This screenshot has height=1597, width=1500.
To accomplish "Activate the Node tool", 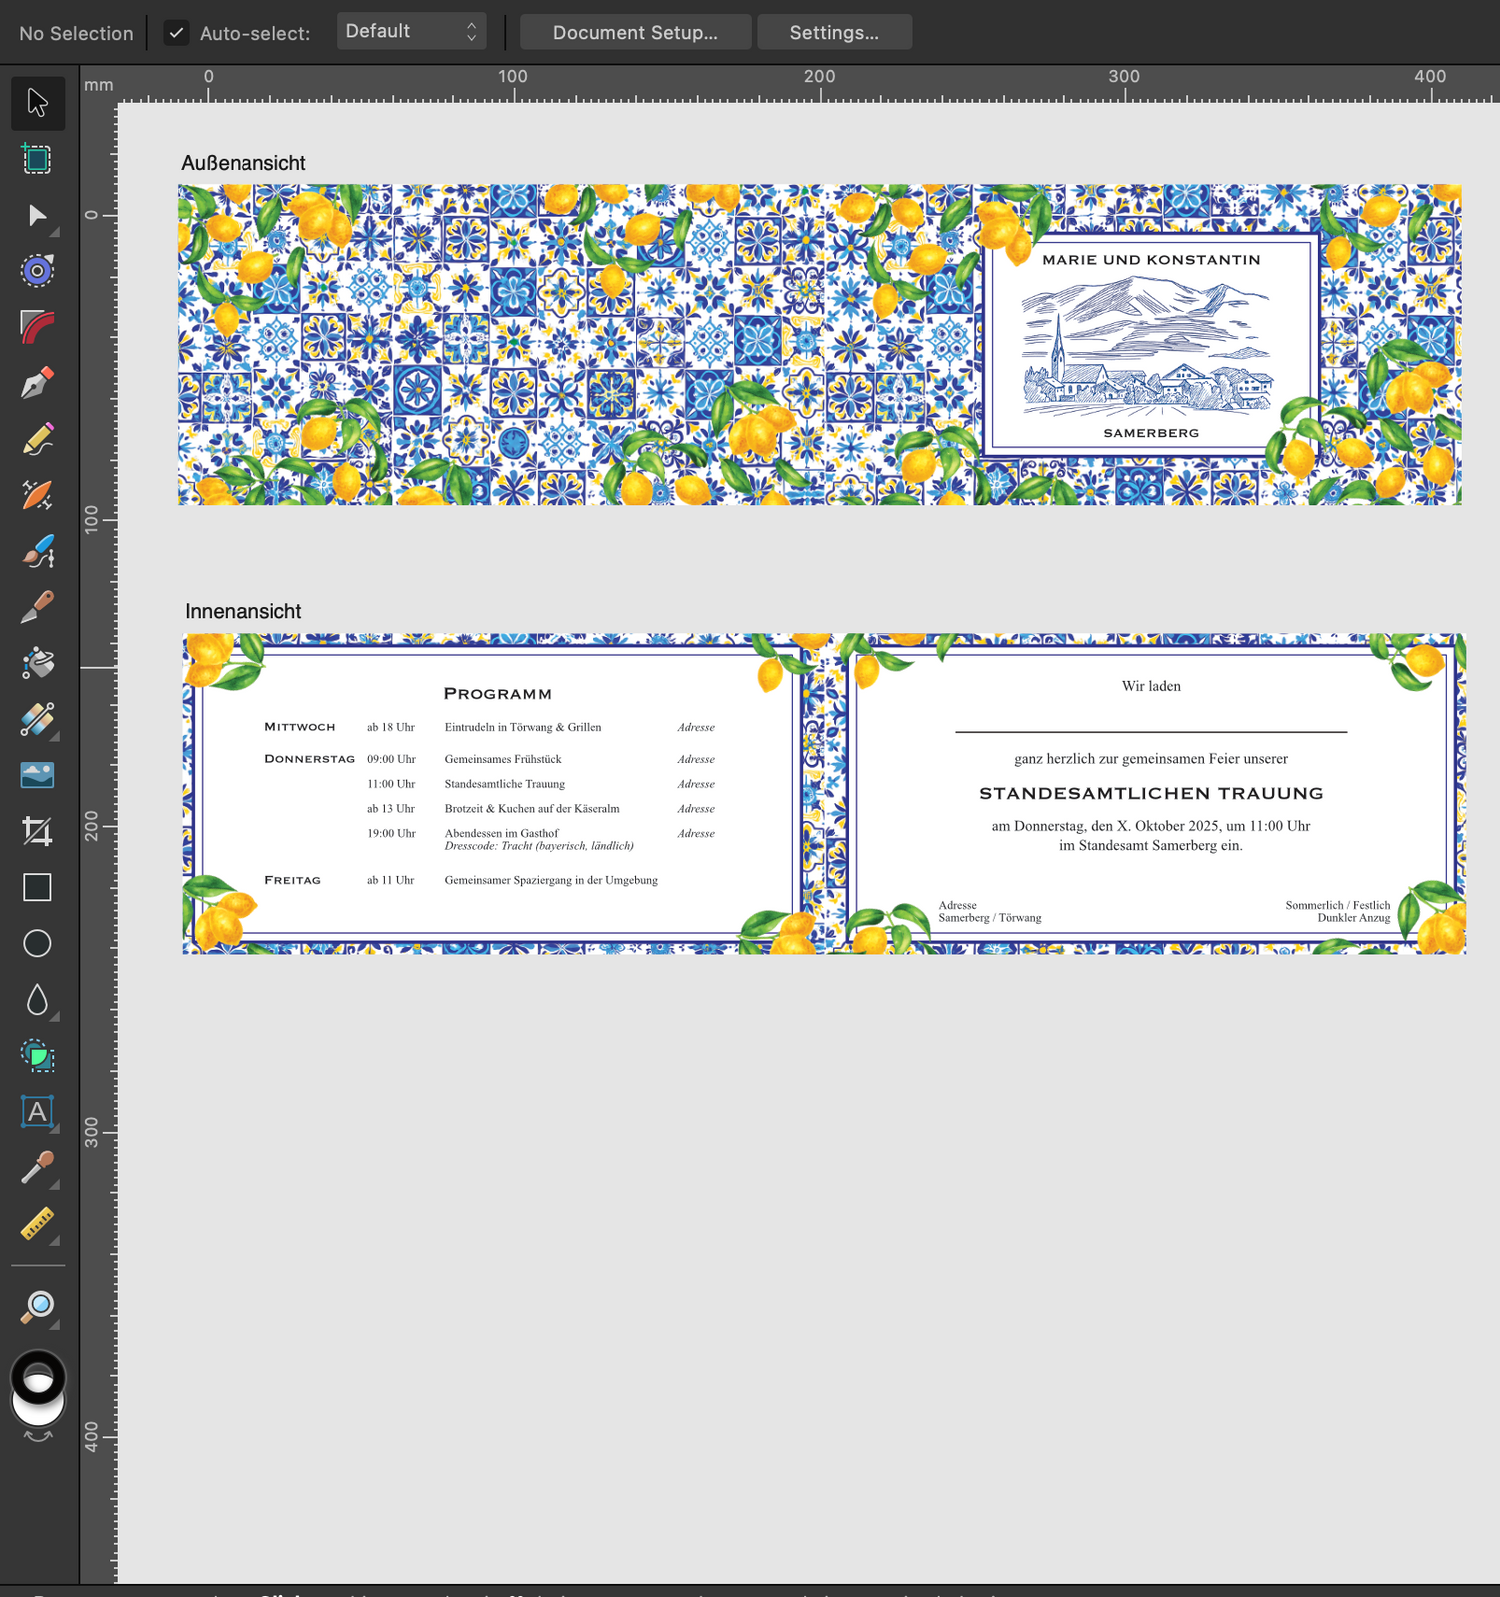I will (38, 215).
